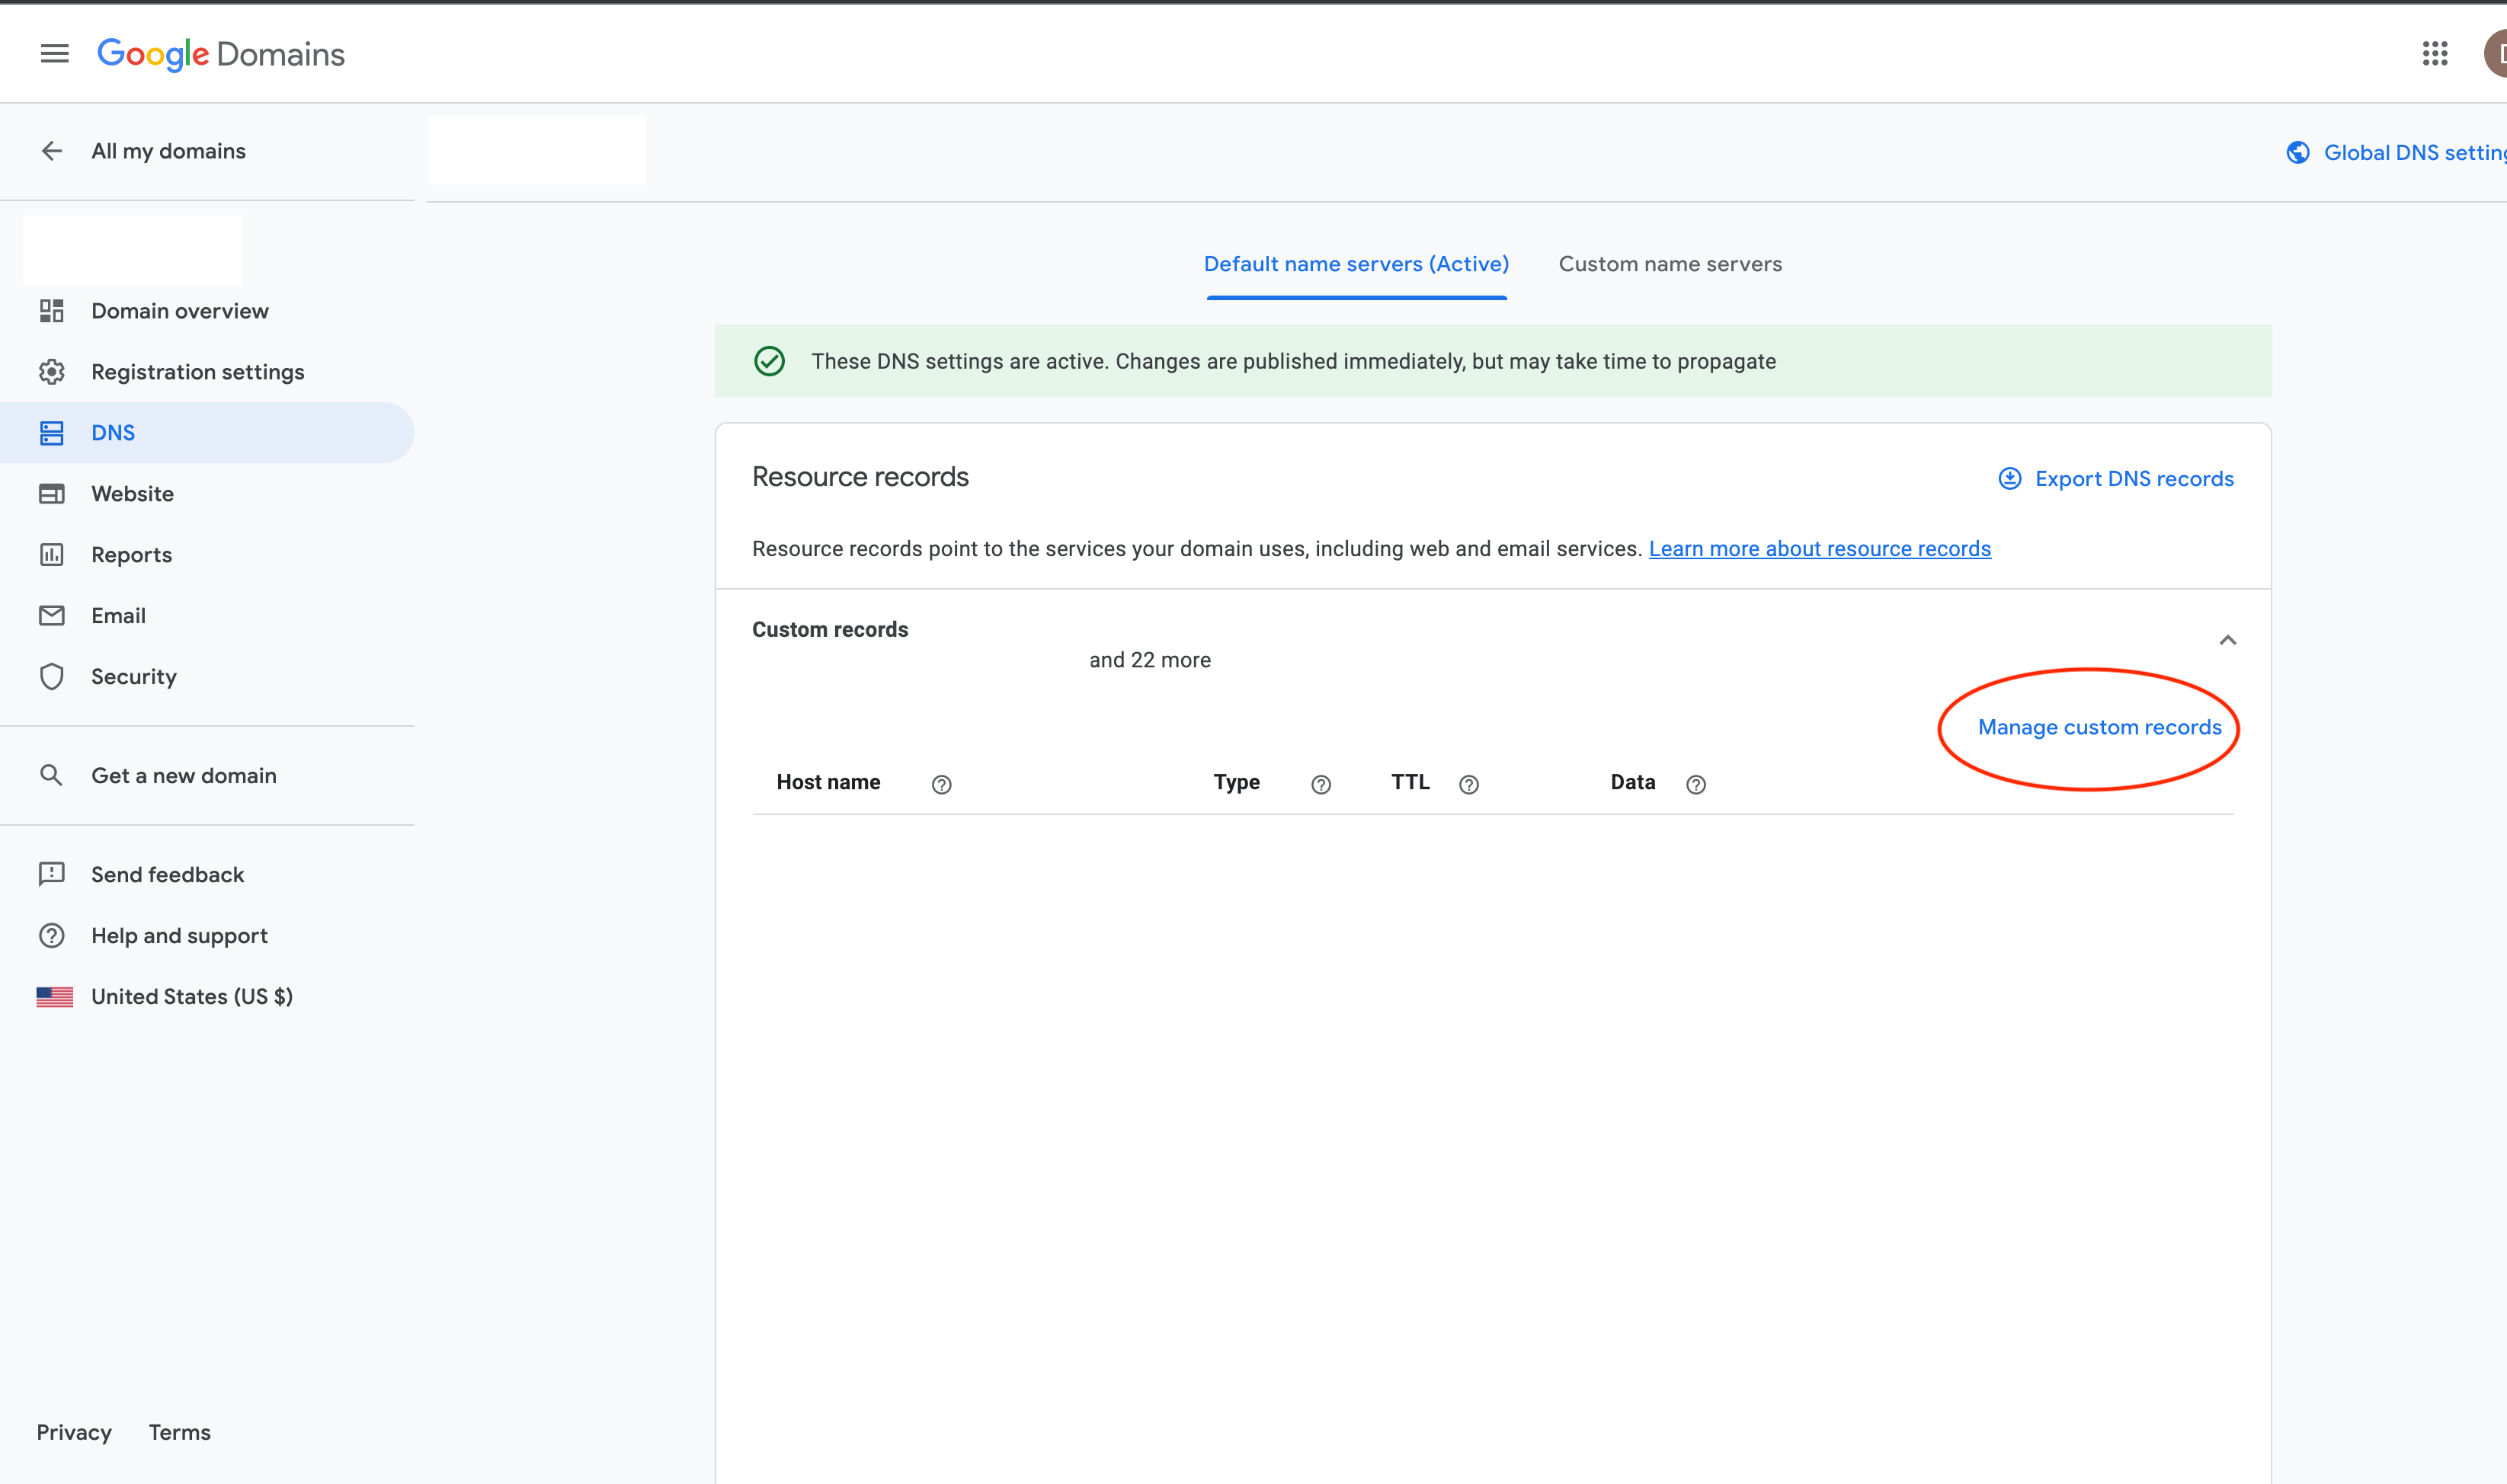Click the back arrow to all domains
2507x1484 pixels.
pyautogui.click(x=52, y=151)
